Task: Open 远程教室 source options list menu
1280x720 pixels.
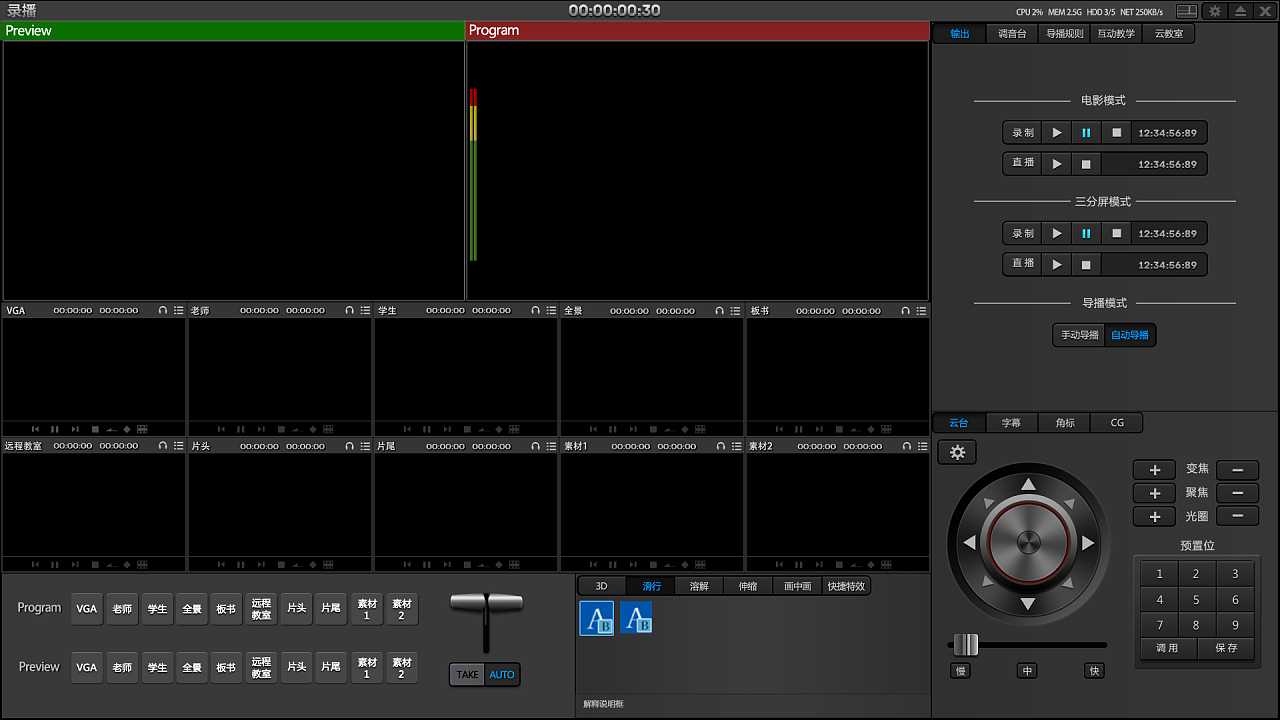Action: point(179,446)
